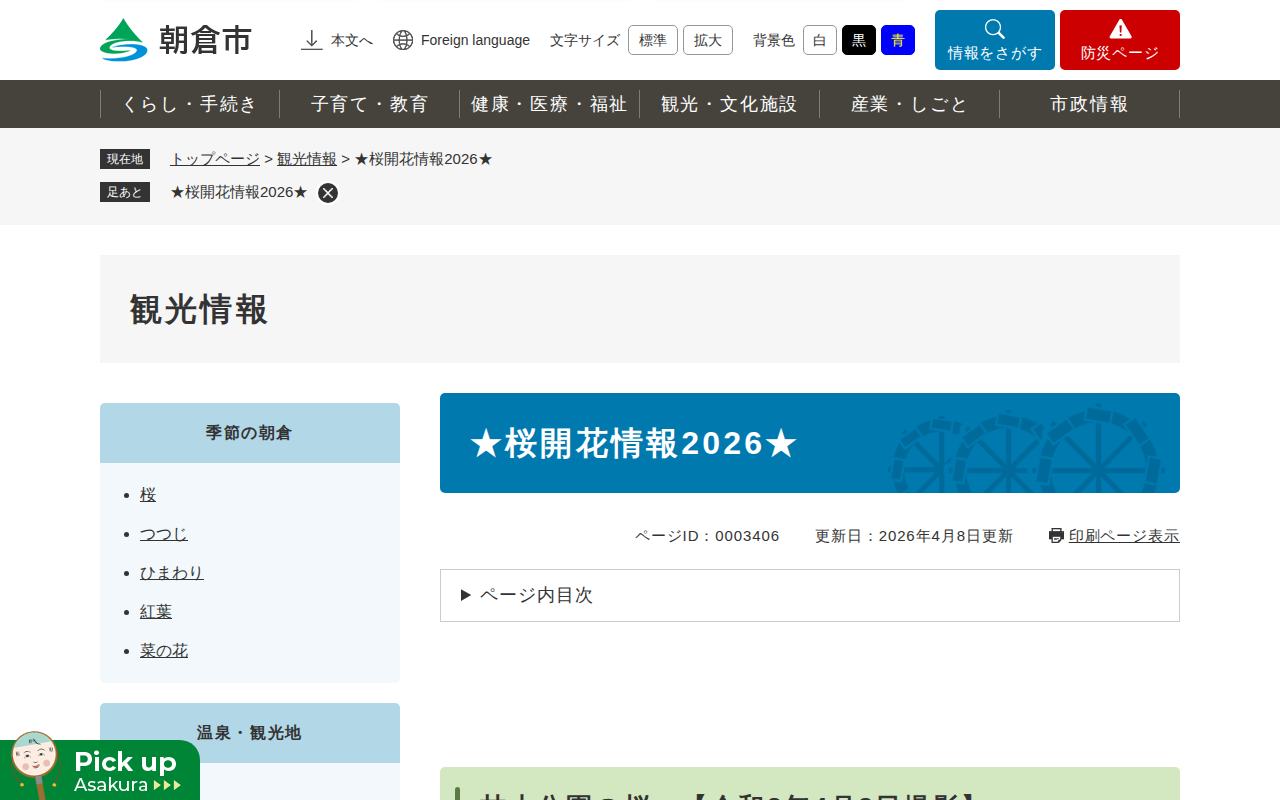
Task: Go to トップページ breadcrumb link
Action: click(215, 159)
